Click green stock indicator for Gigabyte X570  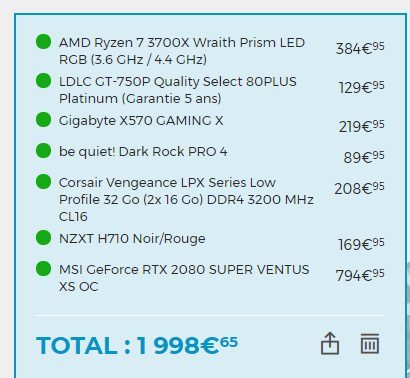coord(43,120)
